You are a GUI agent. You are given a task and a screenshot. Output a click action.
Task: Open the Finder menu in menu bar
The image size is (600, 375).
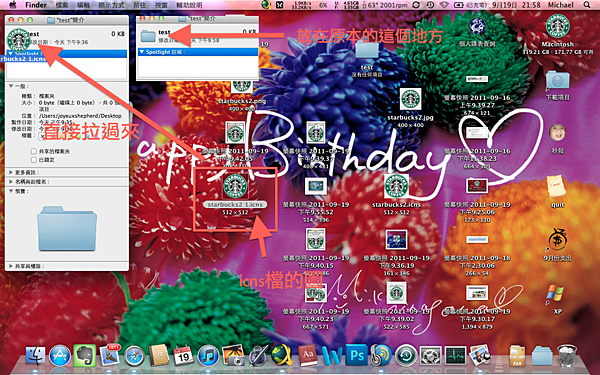coord(36,5)
